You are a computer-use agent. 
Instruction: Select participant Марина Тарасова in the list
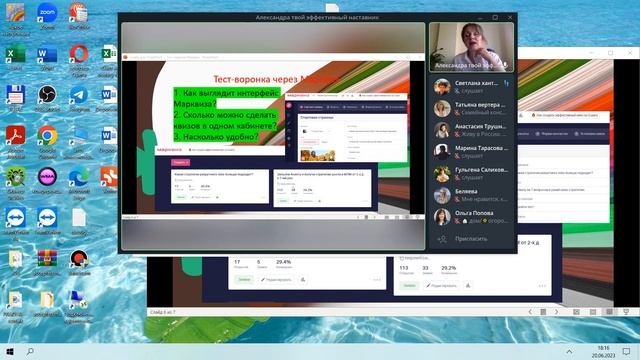[x=472, y=151]
